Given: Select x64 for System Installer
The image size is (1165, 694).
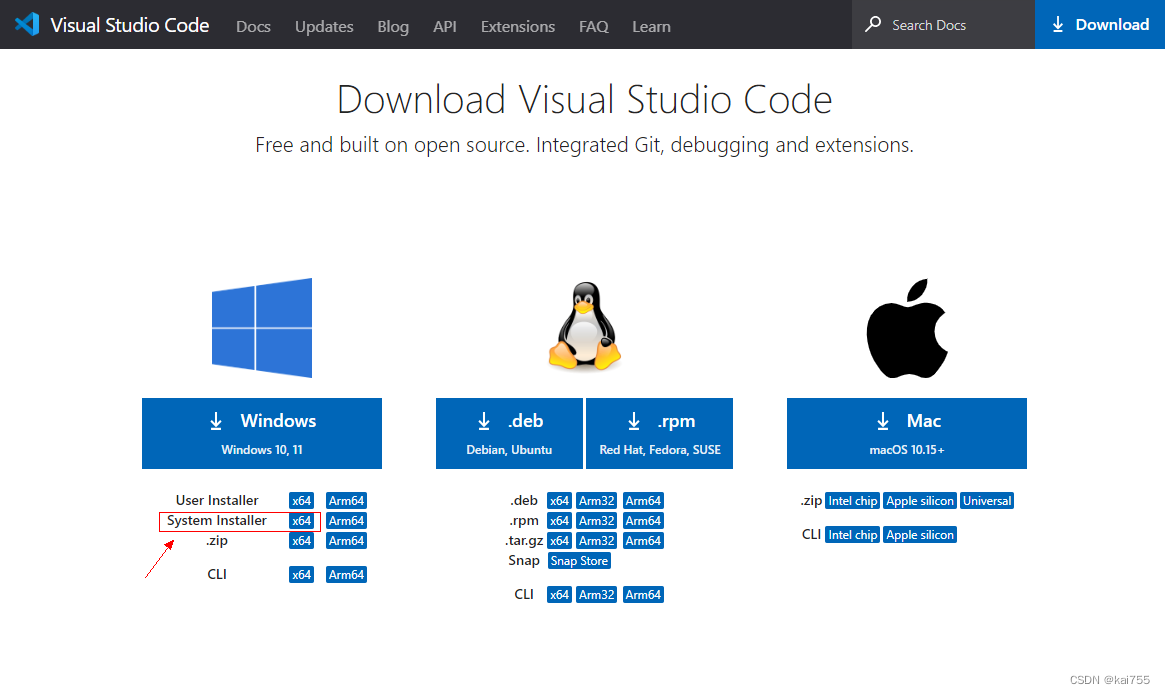Looking at the screenshot, I should (302, 521).
